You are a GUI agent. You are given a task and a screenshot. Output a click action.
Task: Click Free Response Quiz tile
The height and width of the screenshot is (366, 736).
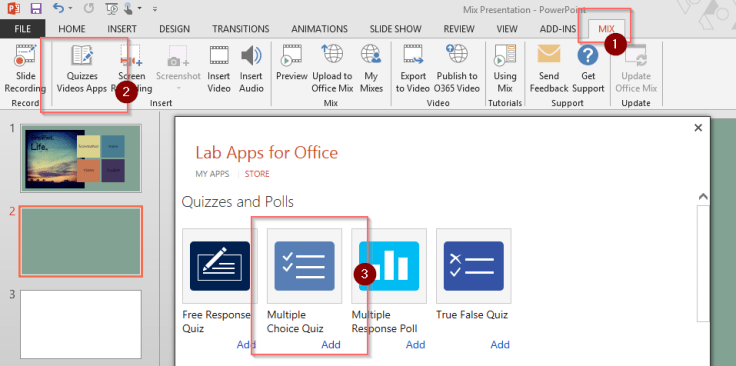[x=220, y=266]
